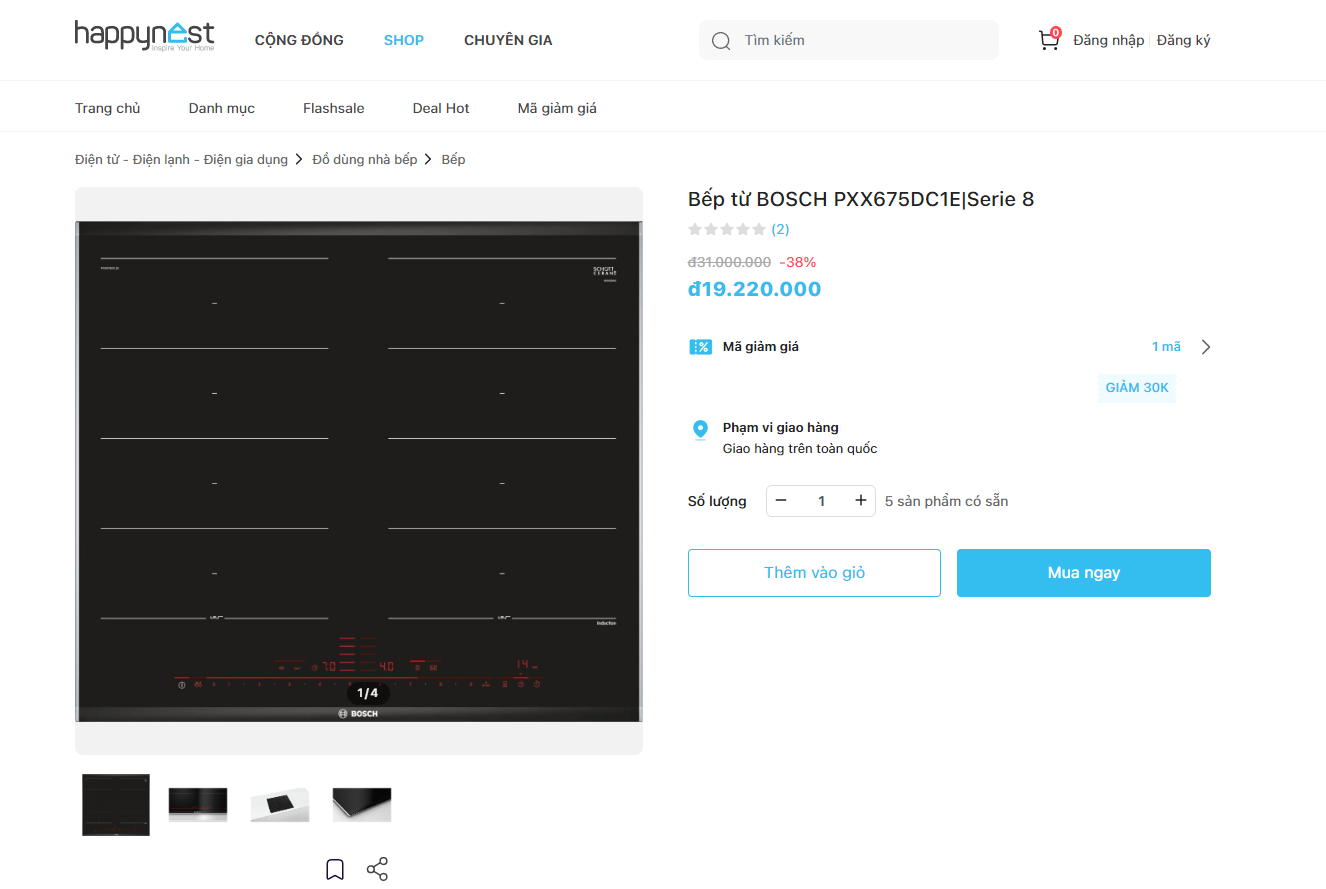Open the shopping cart icon
The width and height of the screenshot is (1326, 889).
[1049, 40]
